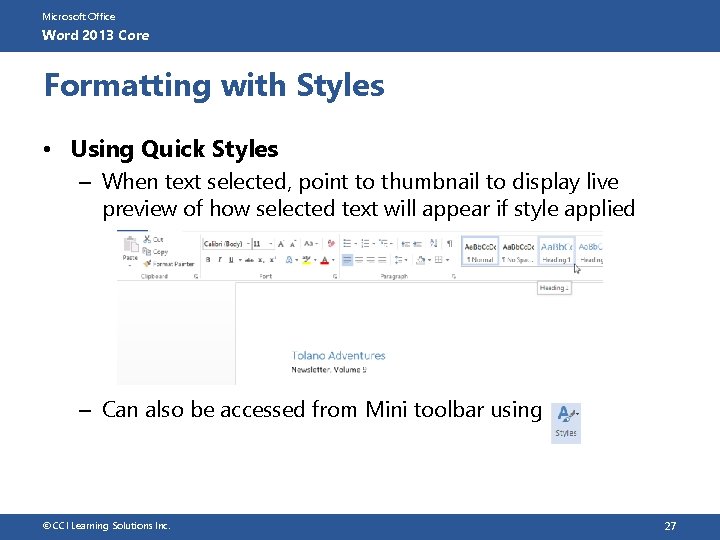Open the Font group dialog launcher

335,276
